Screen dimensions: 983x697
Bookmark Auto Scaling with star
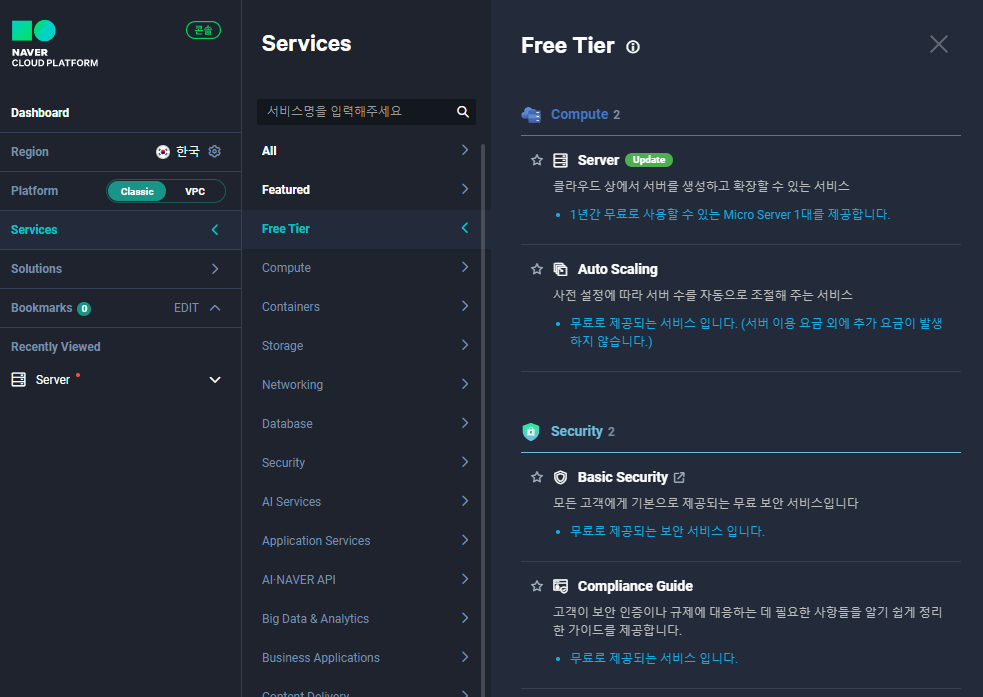(x=537, y=270)
